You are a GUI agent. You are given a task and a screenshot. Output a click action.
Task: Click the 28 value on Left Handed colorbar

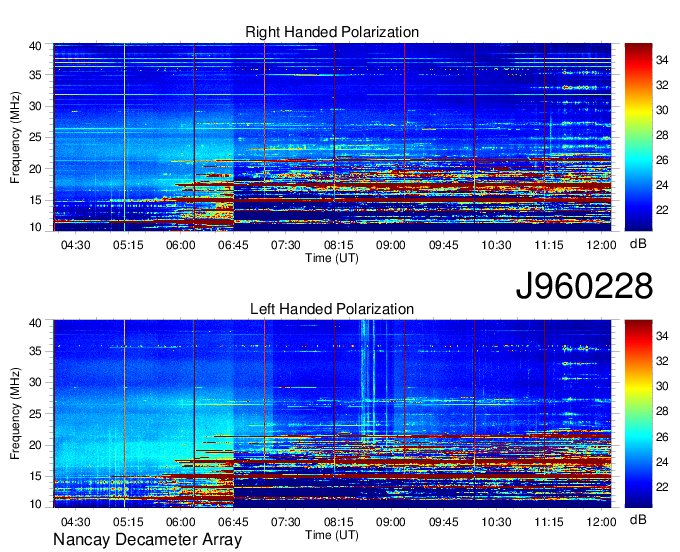click(662, 412)
